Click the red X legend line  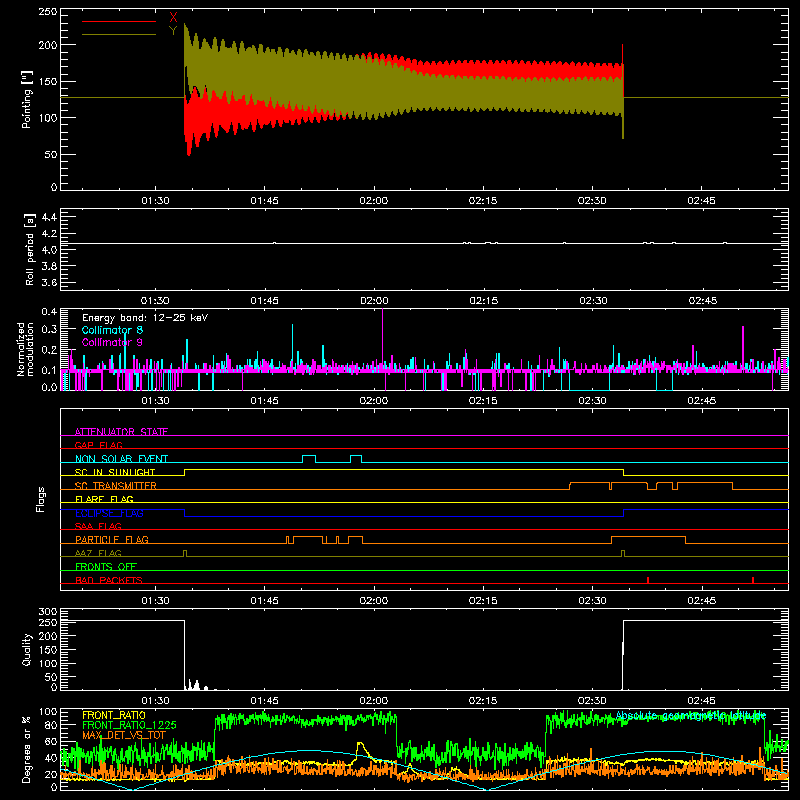[x=119, y=21]
